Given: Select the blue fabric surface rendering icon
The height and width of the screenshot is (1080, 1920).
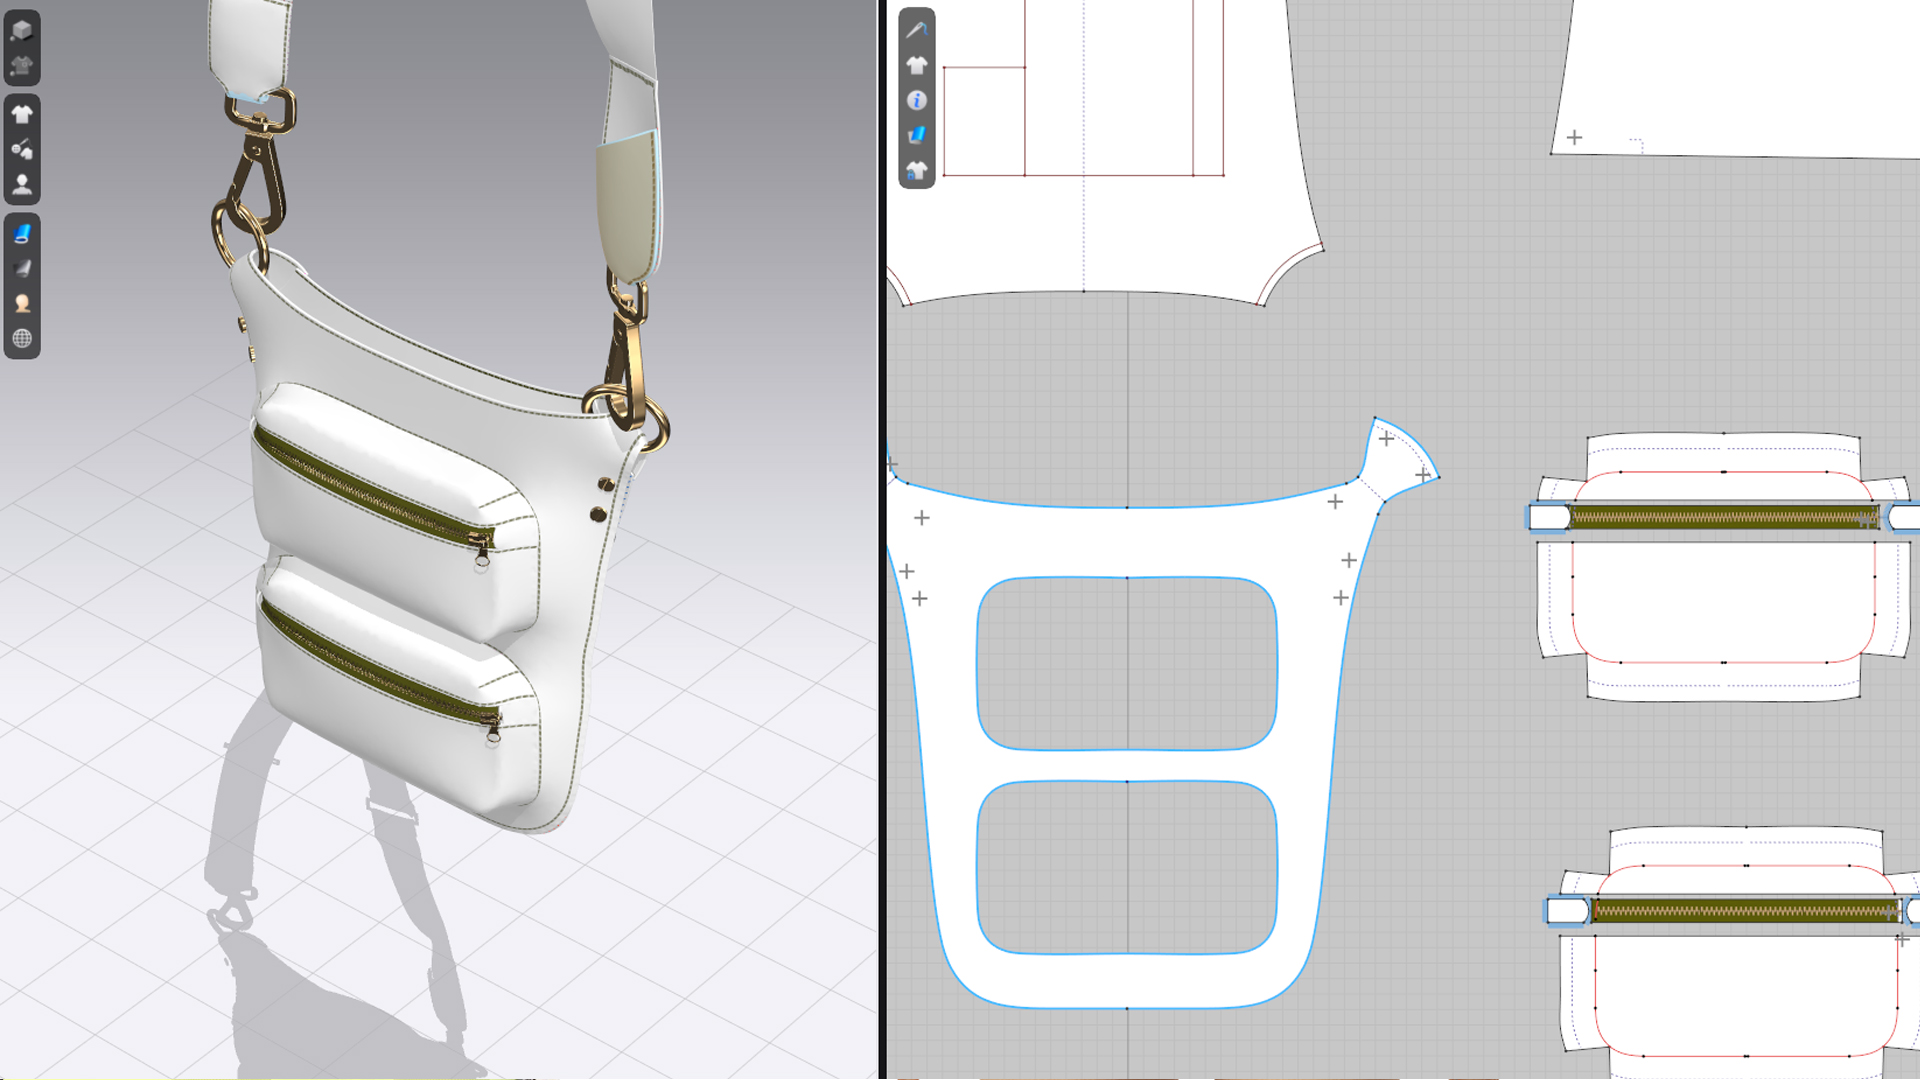Looking at the screenshot, I should click(22, 233).
